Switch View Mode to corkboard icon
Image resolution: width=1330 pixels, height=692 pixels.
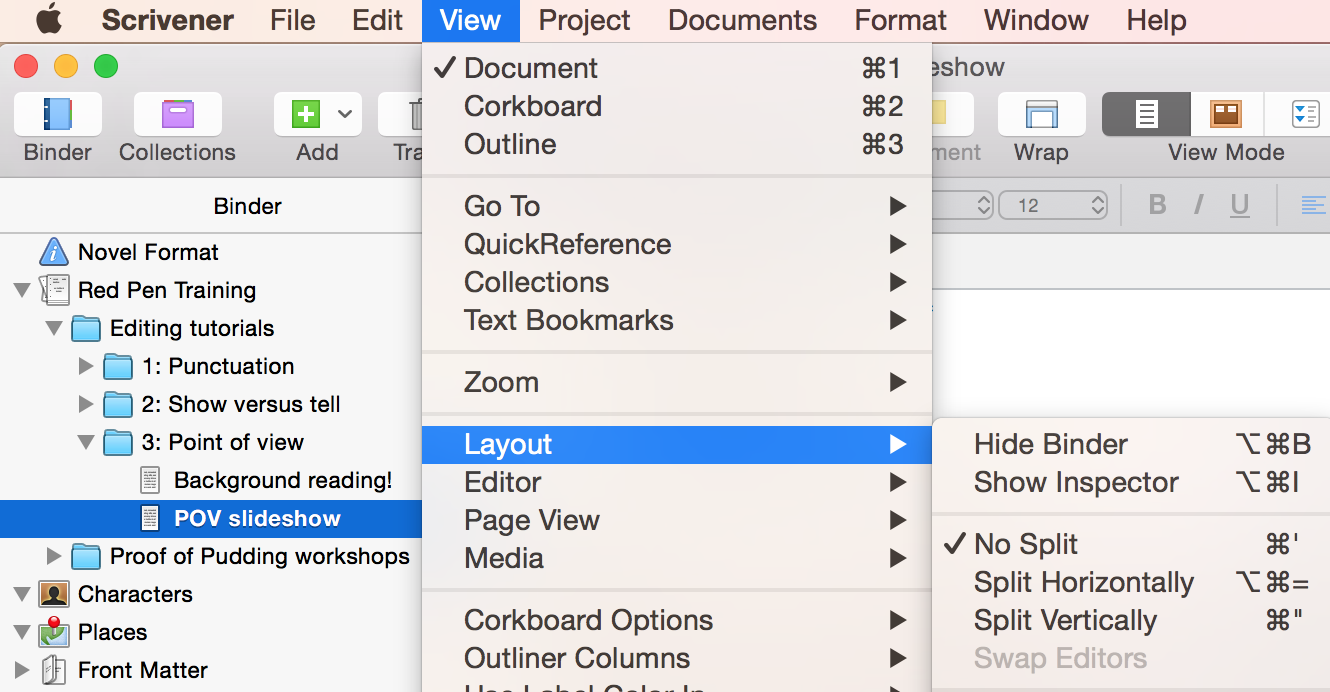[1226, 114]
